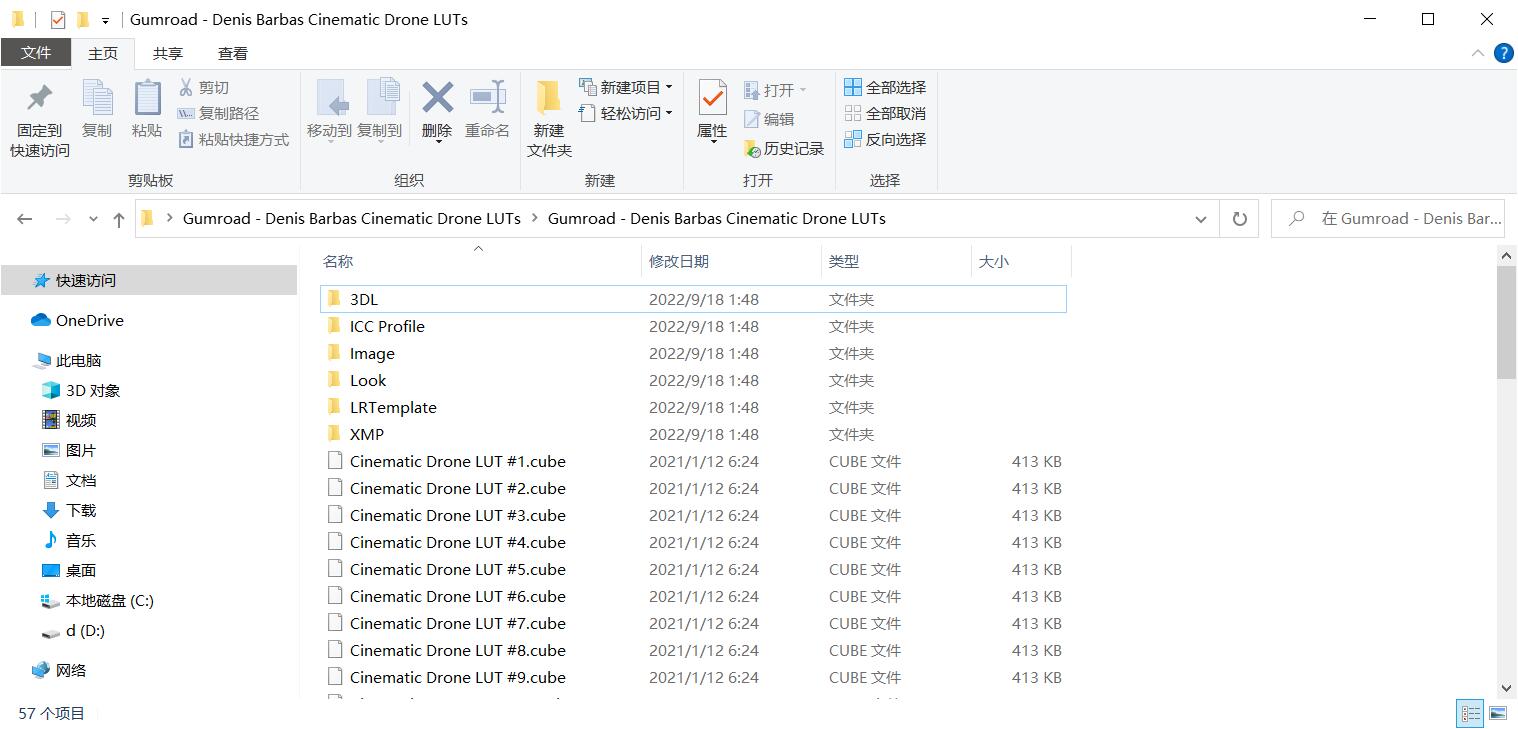This screenshot has width=1518, height=729.
Task: Switch to the 主页 ribbon tab
Action: coord(103,53)
